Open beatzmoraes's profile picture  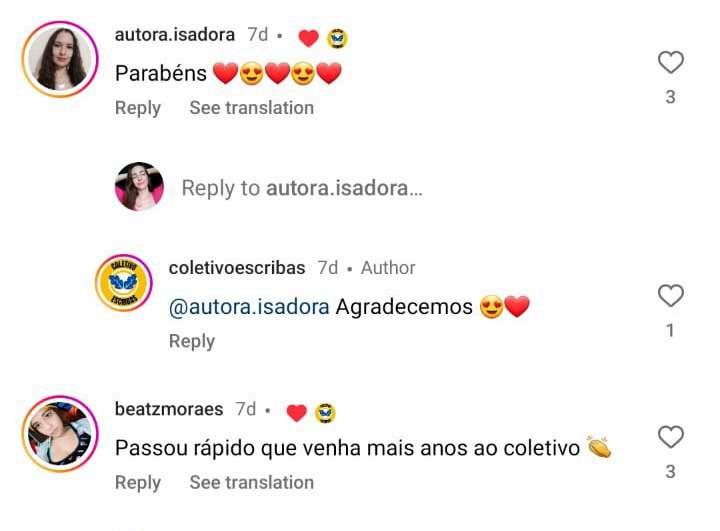[60, 434]
